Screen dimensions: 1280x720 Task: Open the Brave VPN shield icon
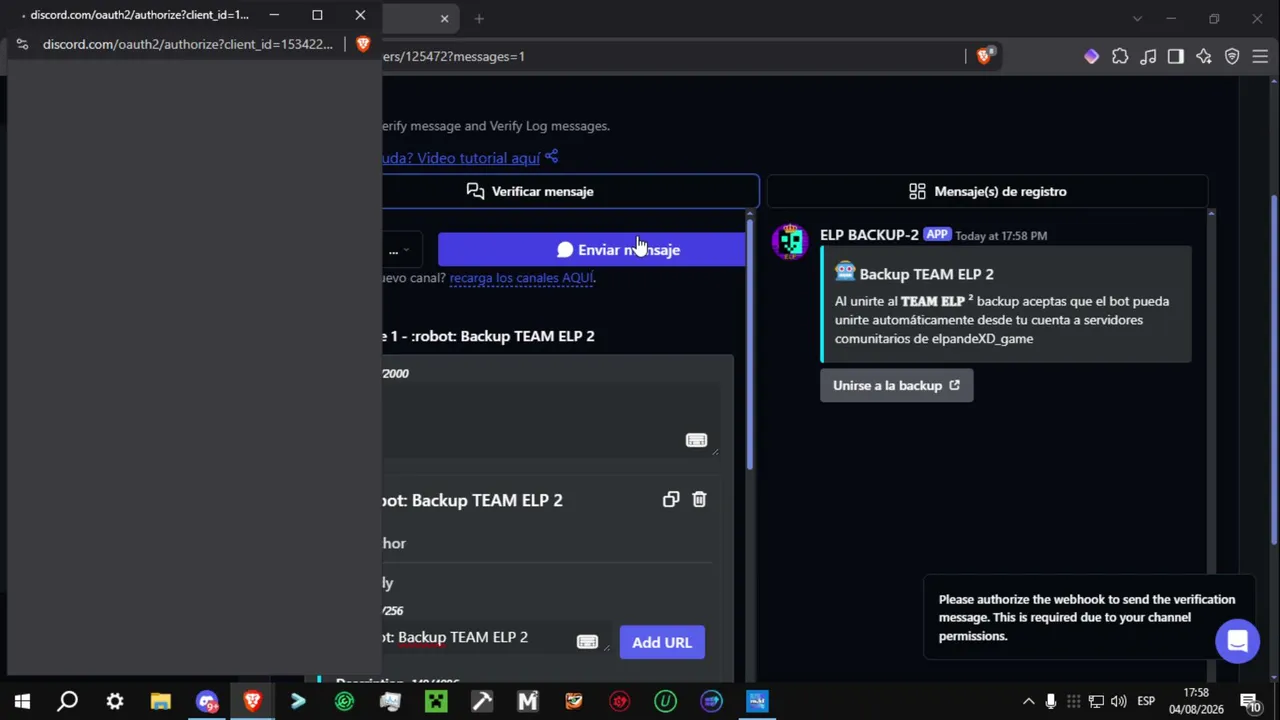[1232, 57]
